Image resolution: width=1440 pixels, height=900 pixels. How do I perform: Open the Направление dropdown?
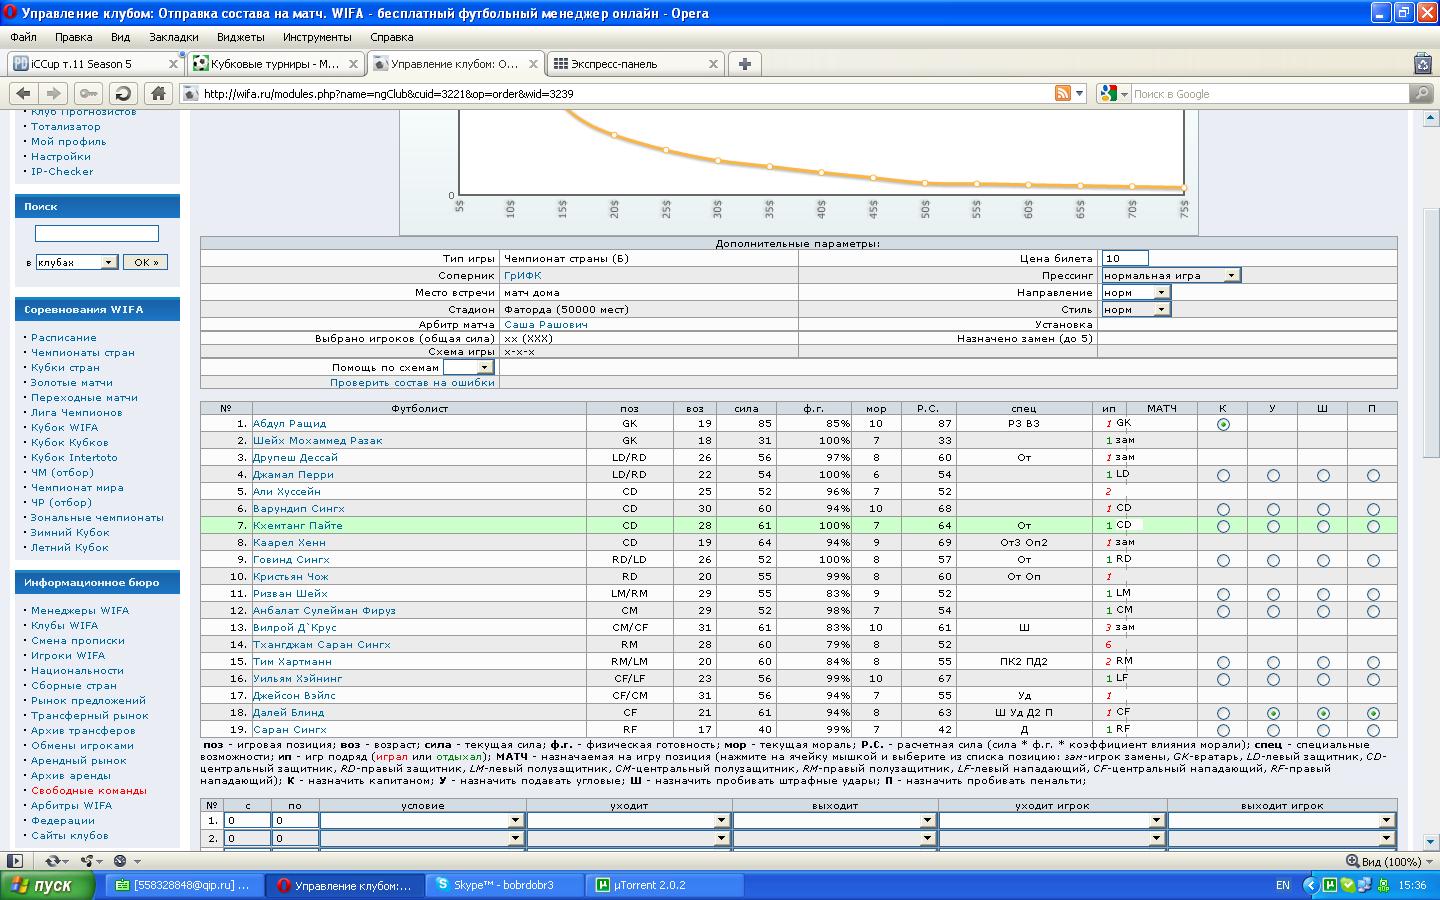(1135, 292)
